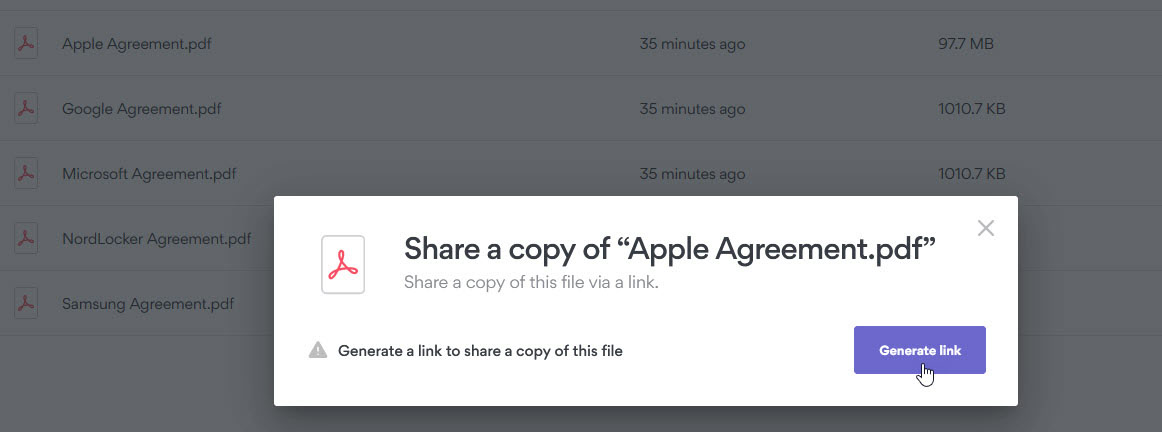
Task: Close the share dialog with the X
Action: [985, 228]
